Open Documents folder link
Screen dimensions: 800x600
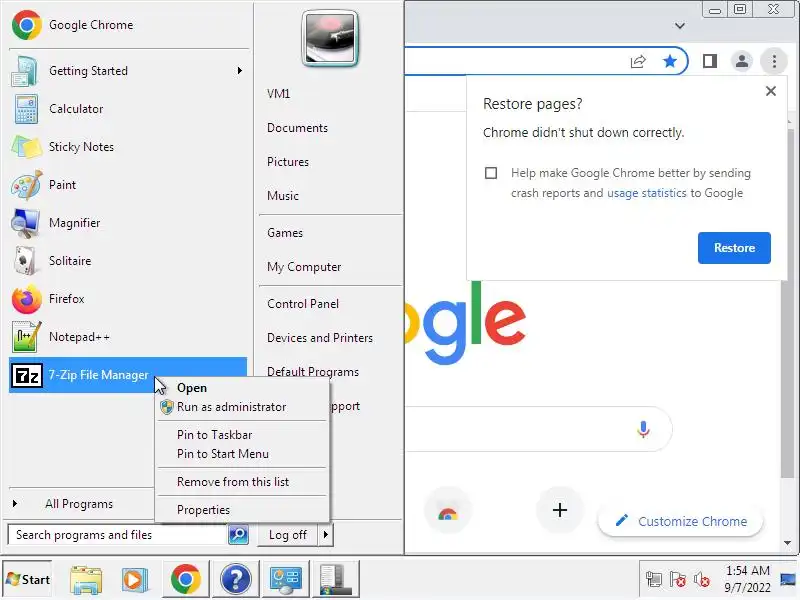[x=297, y=128]
